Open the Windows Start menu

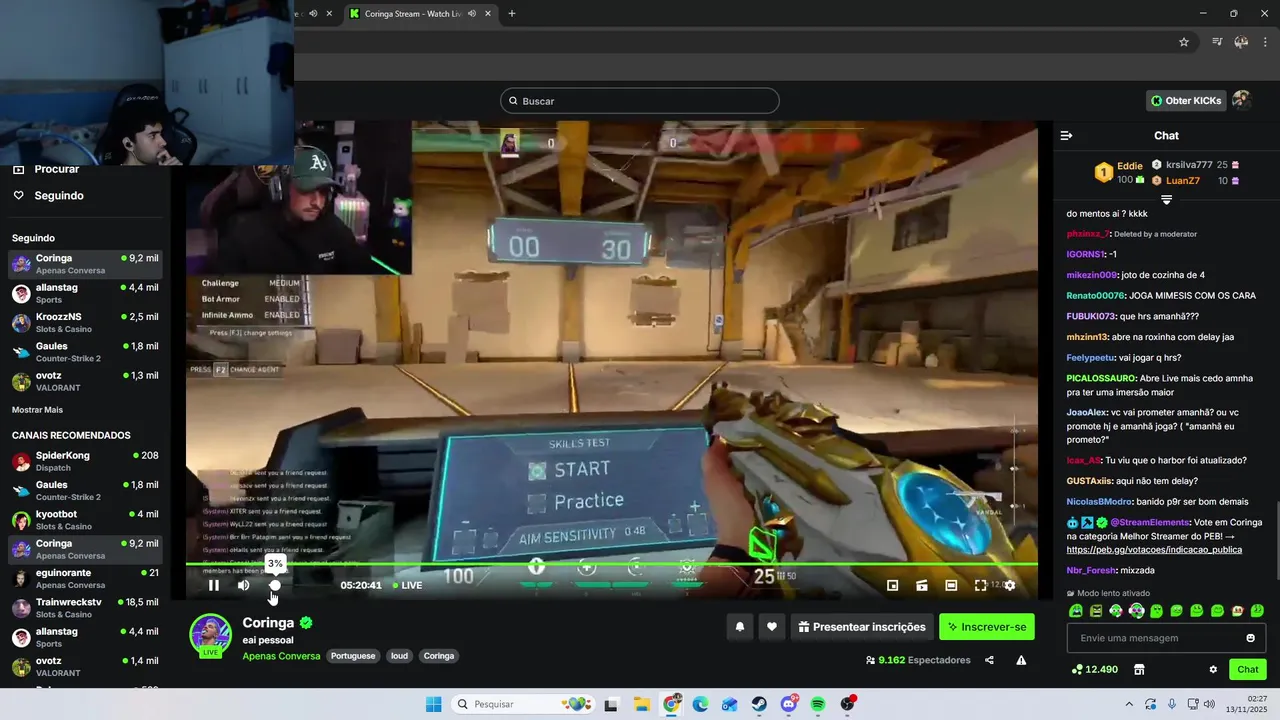433,704
